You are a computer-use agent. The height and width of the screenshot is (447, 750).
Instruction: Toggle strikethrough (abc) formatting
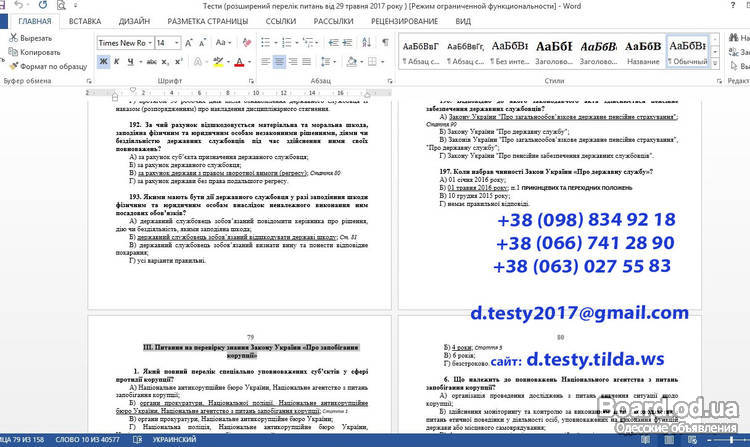click(152, 62)
